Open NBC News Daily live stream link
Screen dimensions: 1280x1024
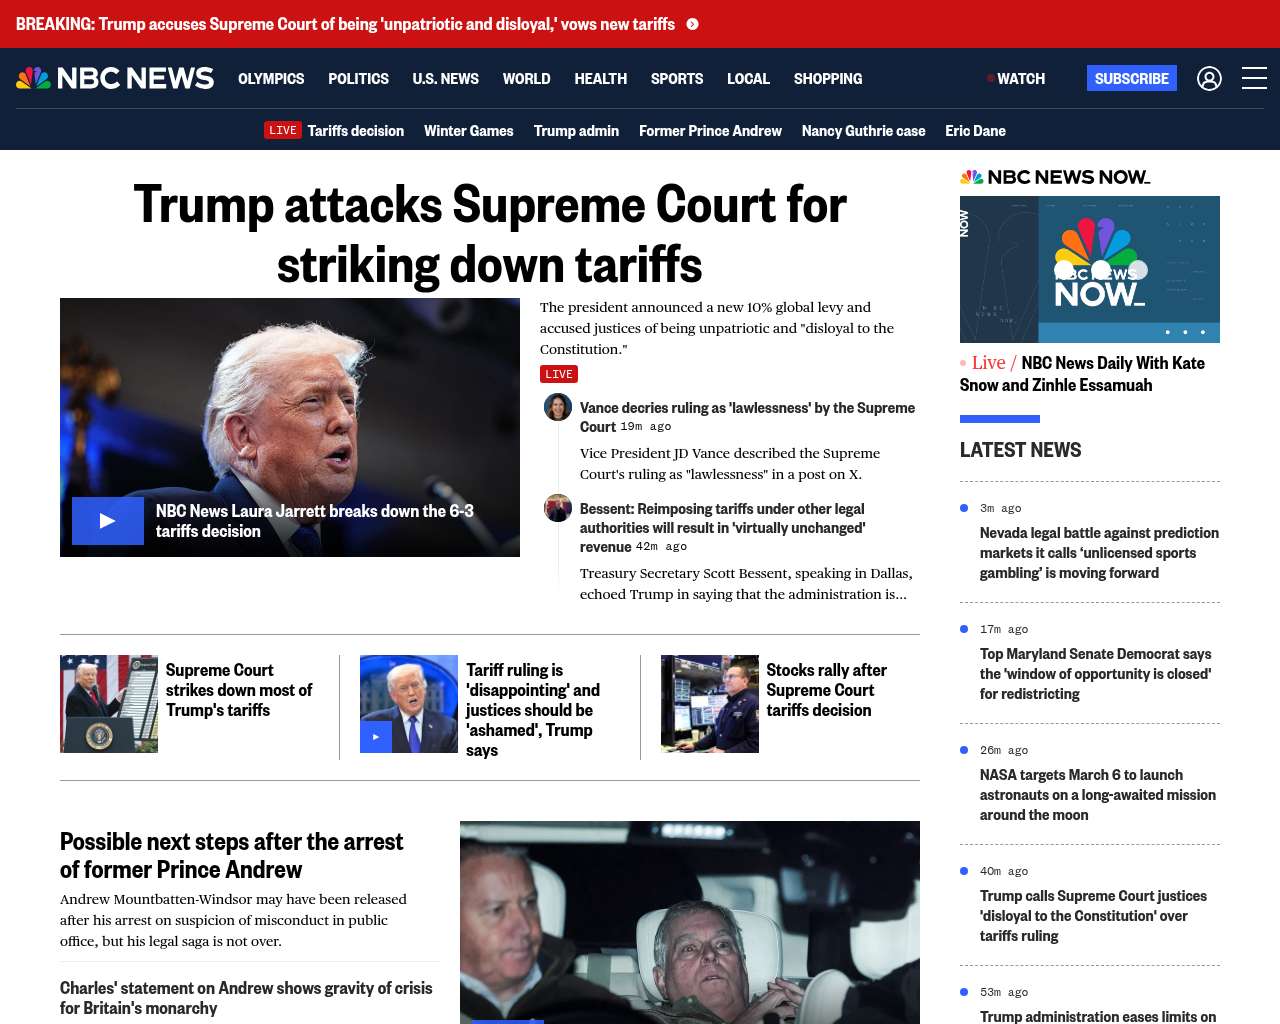coord(1082,374)
